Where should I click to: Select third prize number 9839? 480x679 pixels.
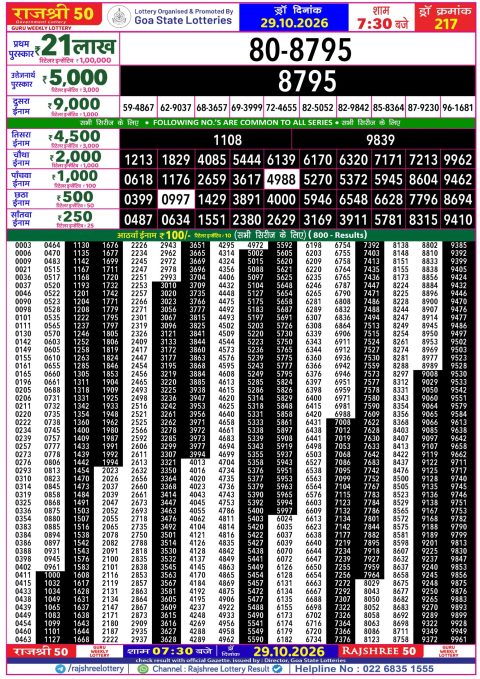click(380, 140)
